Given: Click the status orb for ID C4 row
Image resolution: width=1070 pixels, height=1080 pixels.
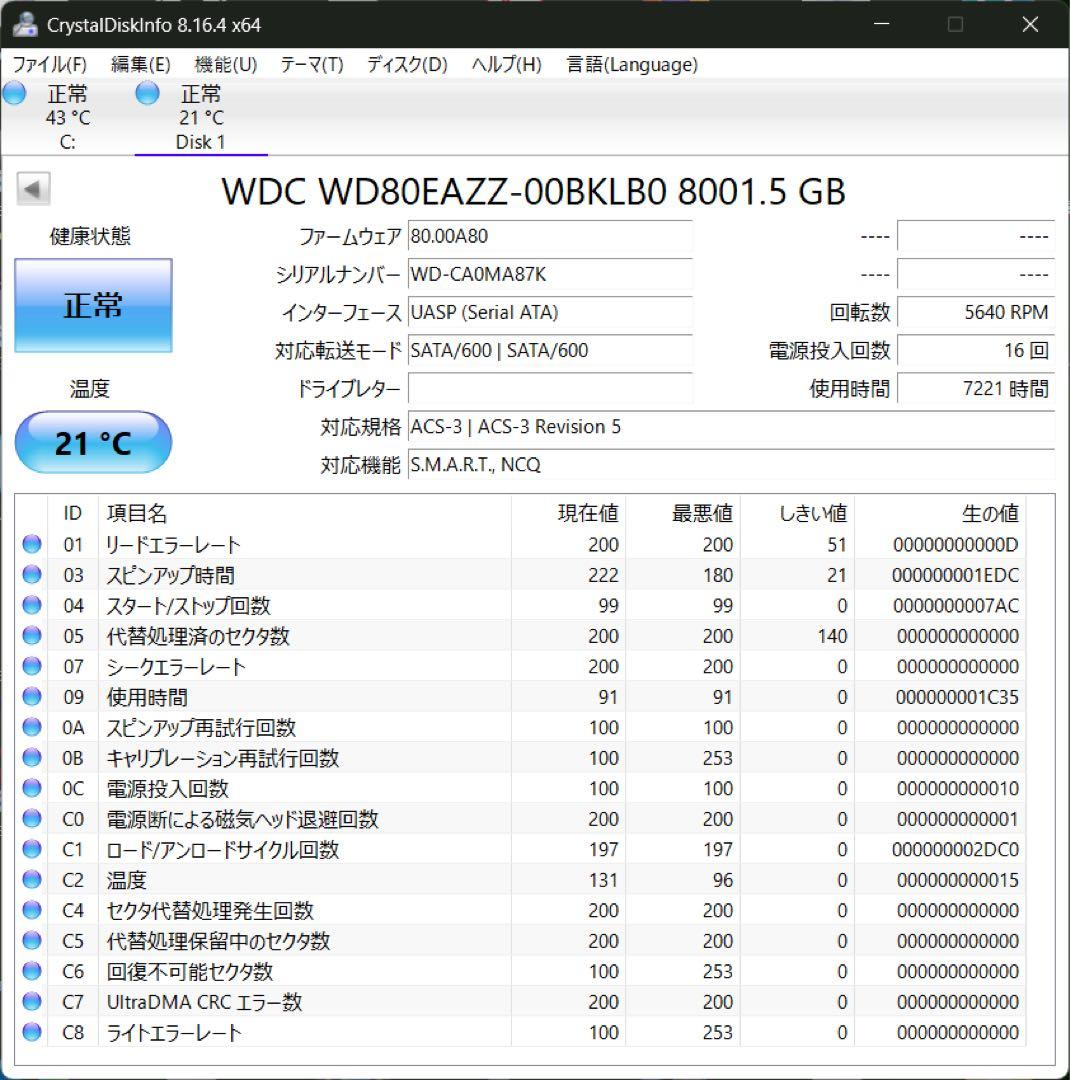Looking at the screenshot, I should 32,910.
